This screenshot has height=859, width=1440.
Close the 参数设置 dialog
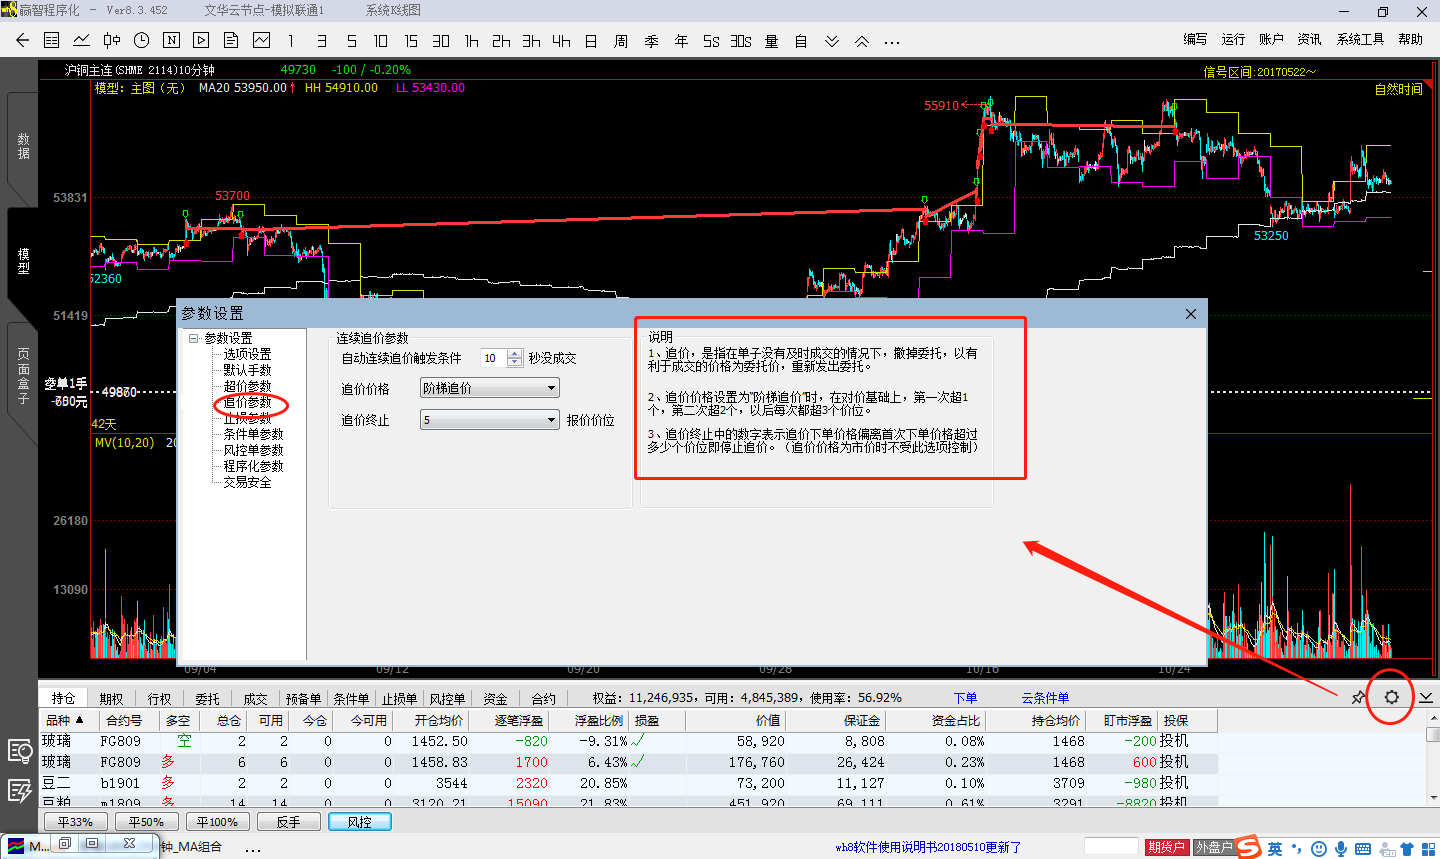point(1190,314)
